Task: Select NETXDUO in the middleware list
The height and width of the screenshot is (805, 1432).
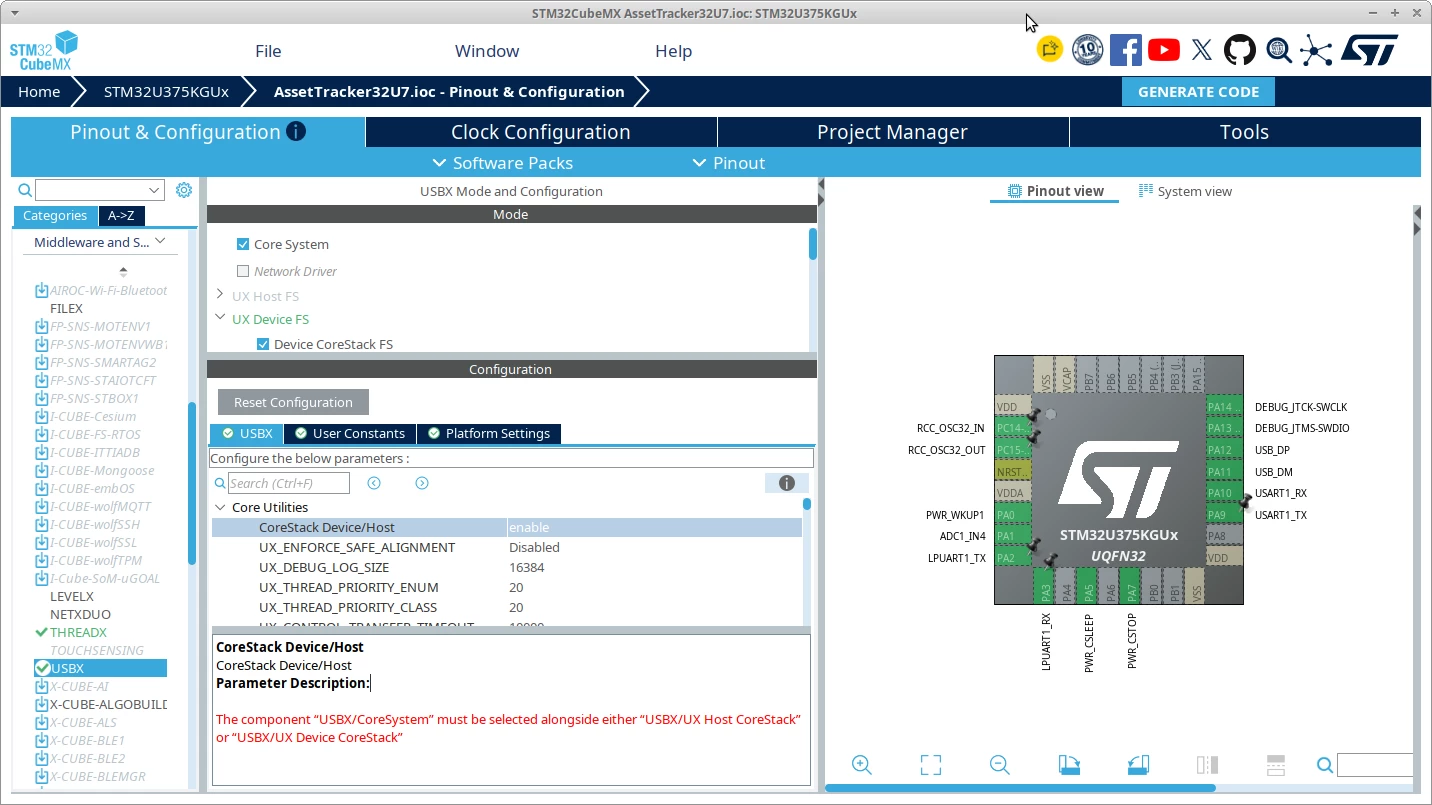Action: pyautogui.click(x=80, y=614)
